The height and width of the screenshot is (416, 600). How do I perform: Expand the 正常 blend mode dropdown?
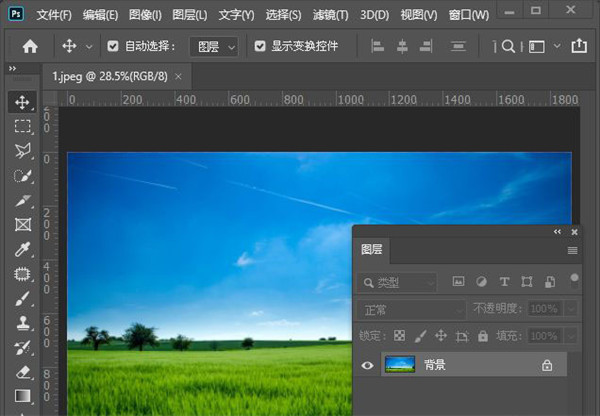pos(411,309)
